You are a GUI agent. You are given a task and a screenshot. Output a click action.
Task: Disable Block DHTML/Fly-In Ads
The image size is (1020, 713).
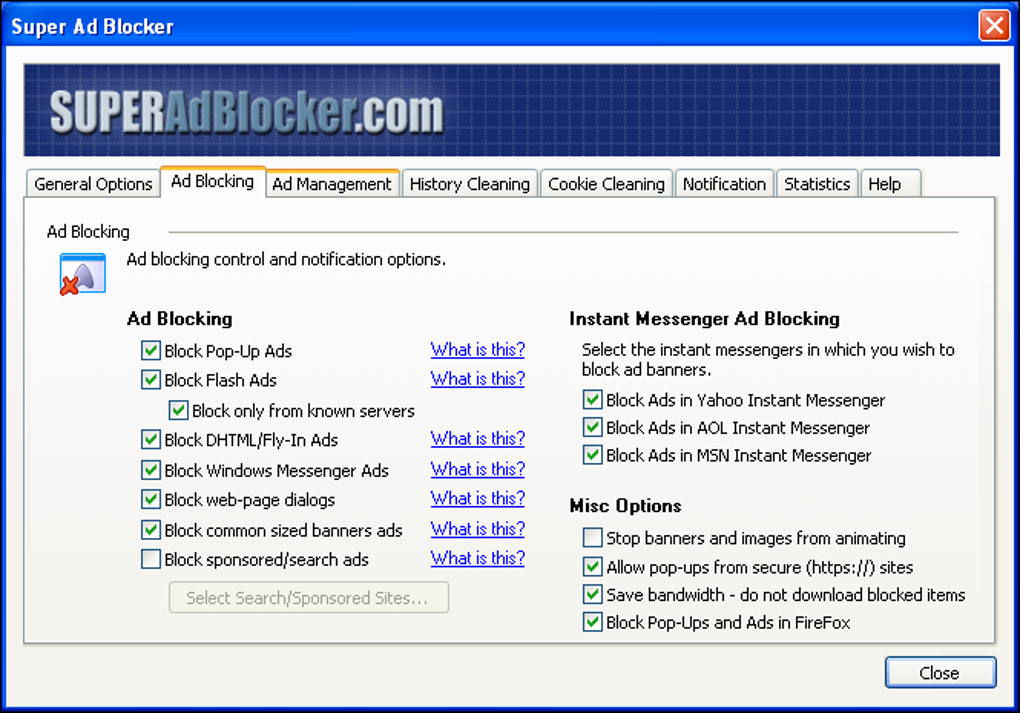click(151, 439)
